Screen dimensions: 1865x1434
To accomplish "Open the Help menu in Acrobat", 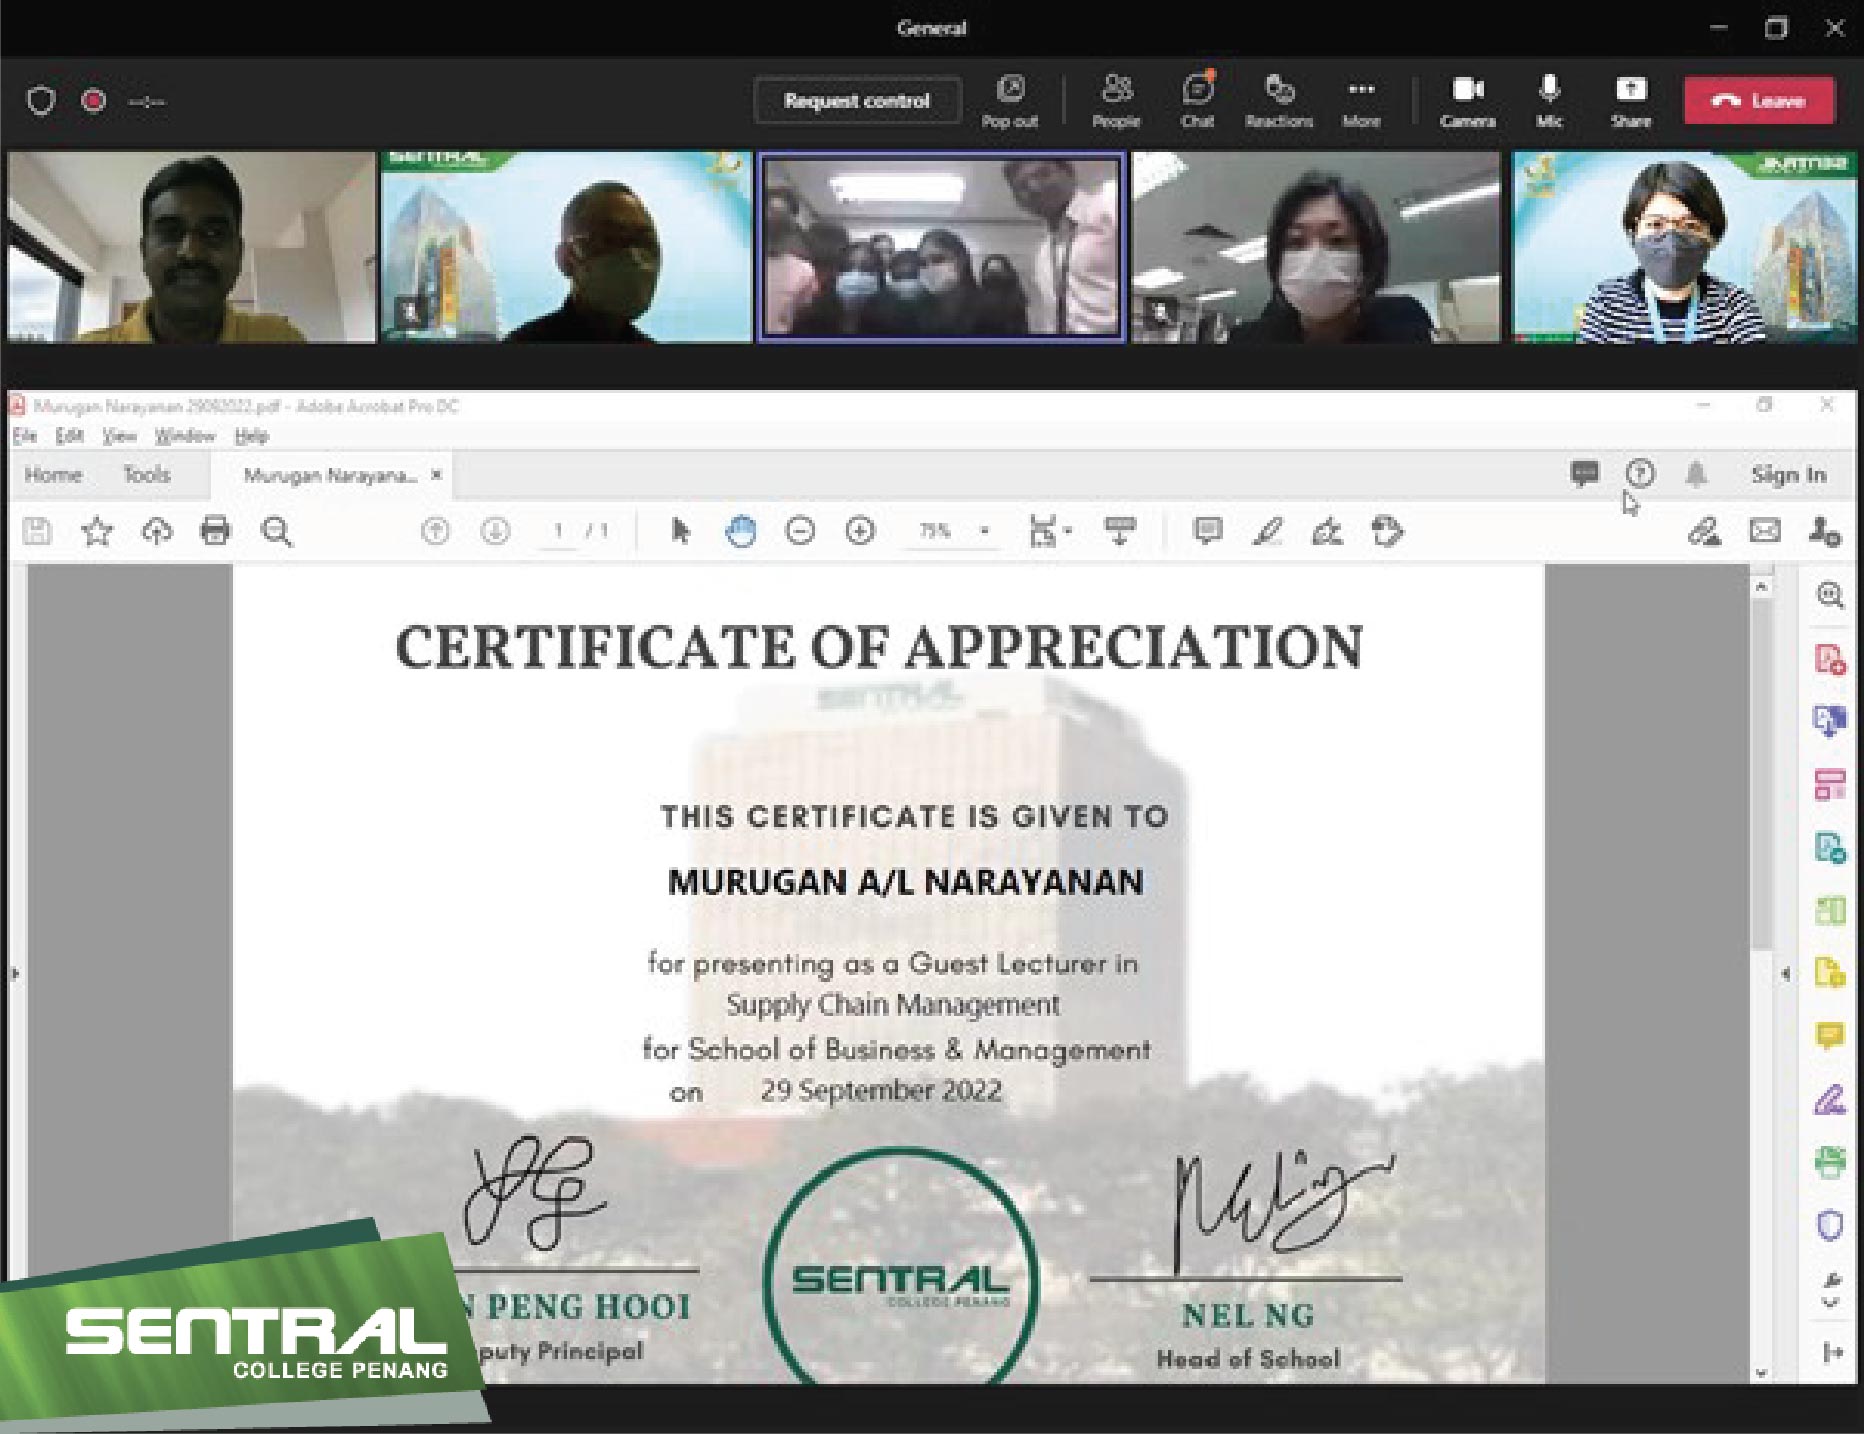I will [251, 436].
